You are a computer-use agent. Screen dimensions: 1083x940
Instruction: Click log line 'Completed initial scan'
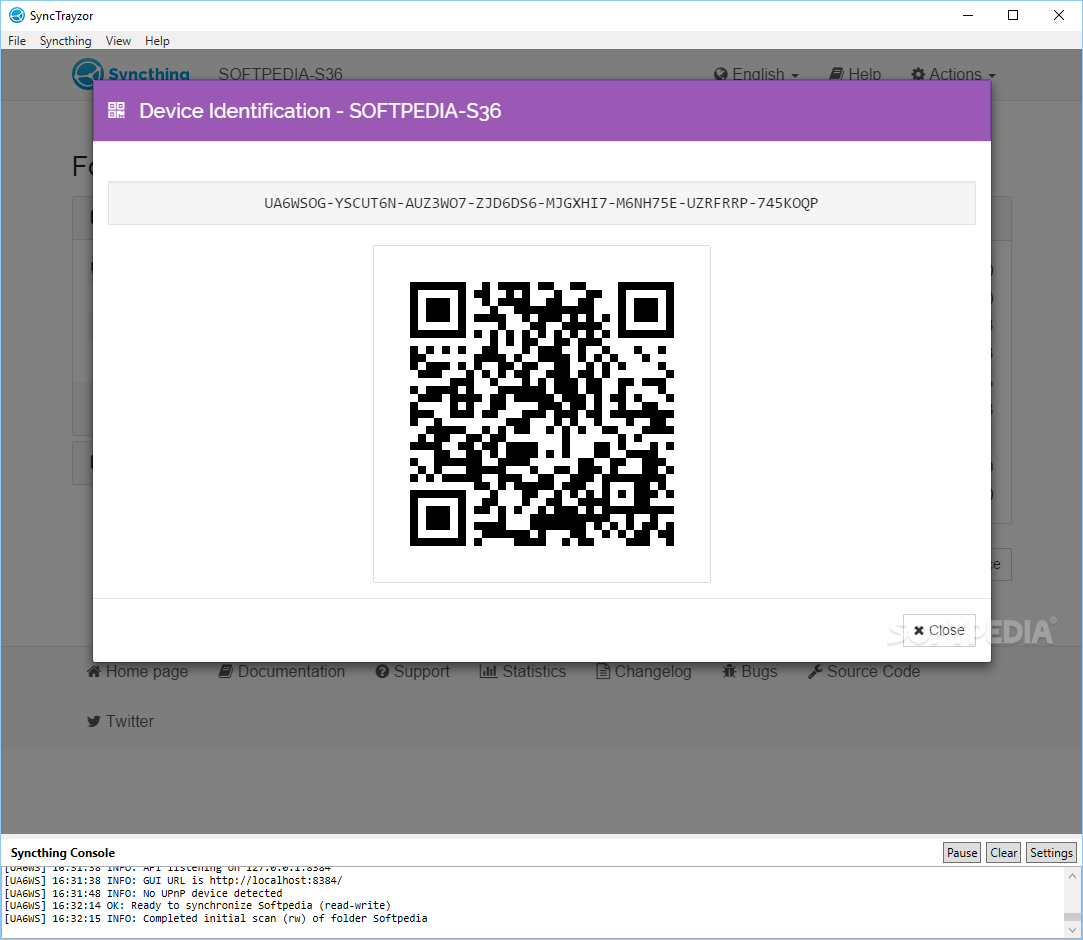215,918
